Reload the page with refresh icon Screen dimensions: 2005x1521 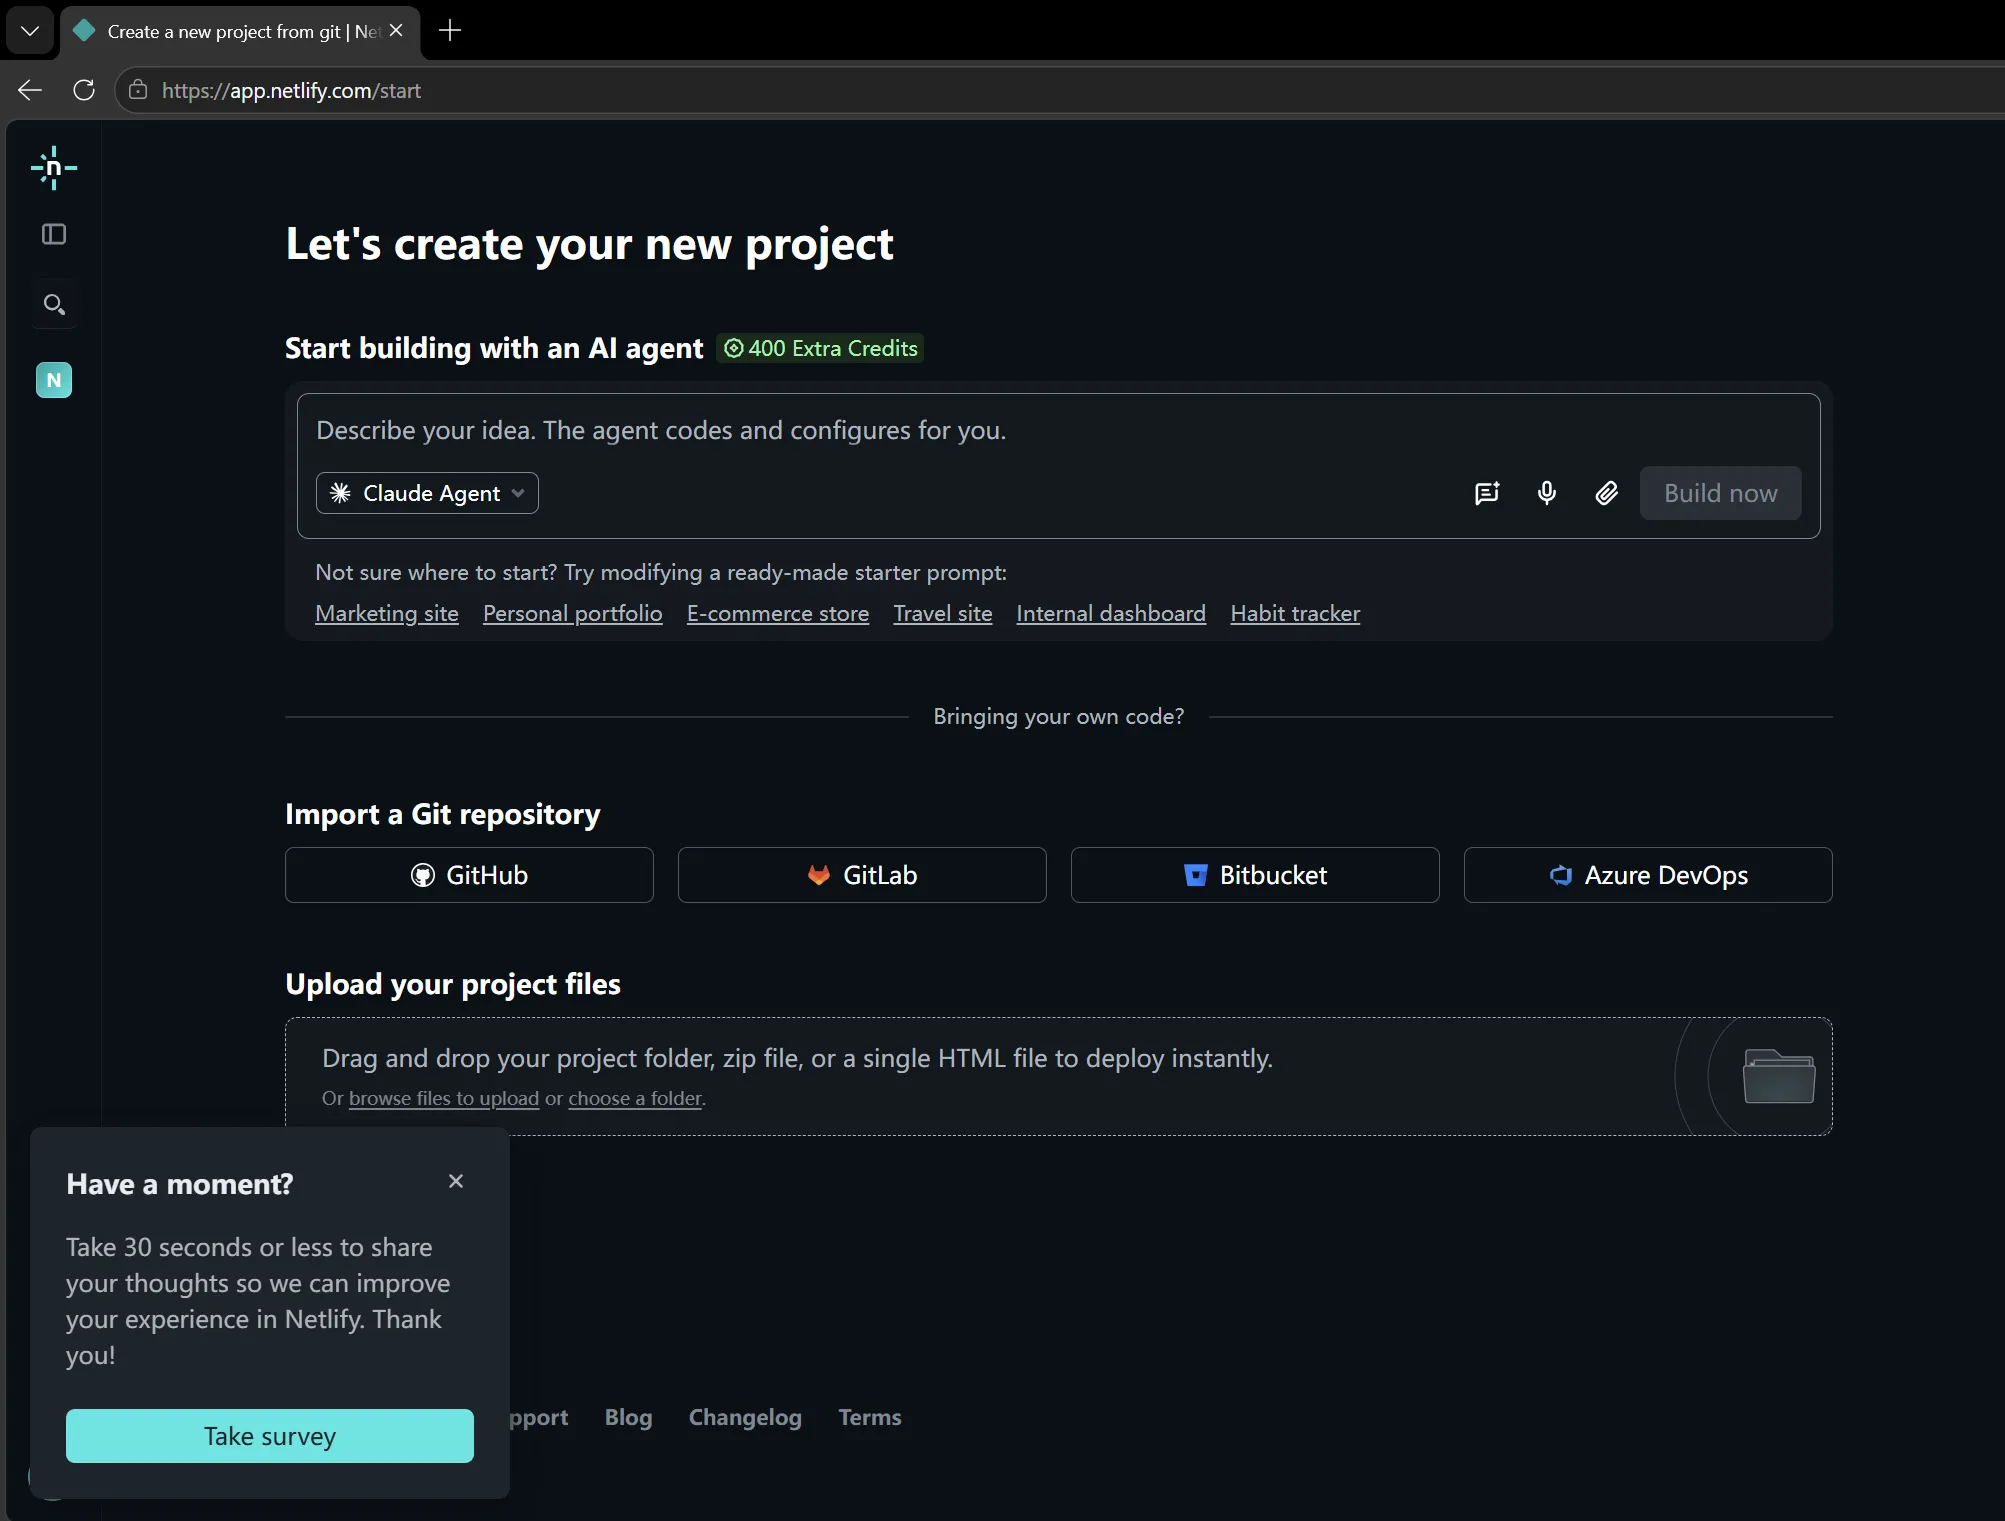(x=84, y=90)
